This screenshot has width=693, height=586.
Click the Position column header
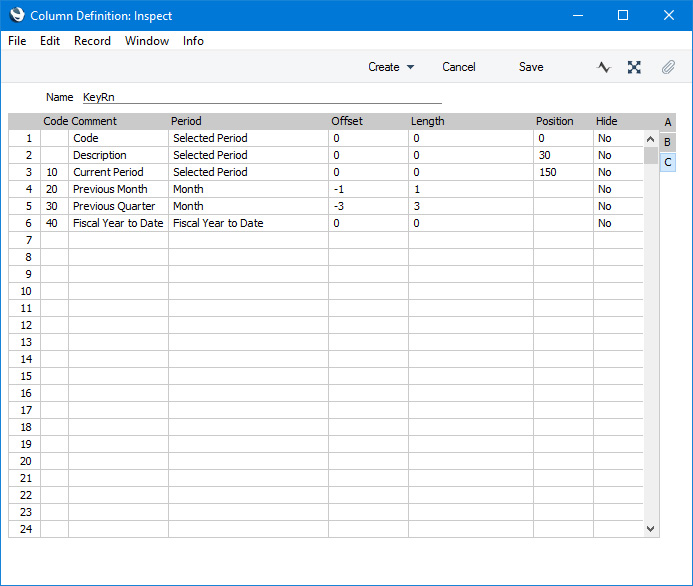555,121
